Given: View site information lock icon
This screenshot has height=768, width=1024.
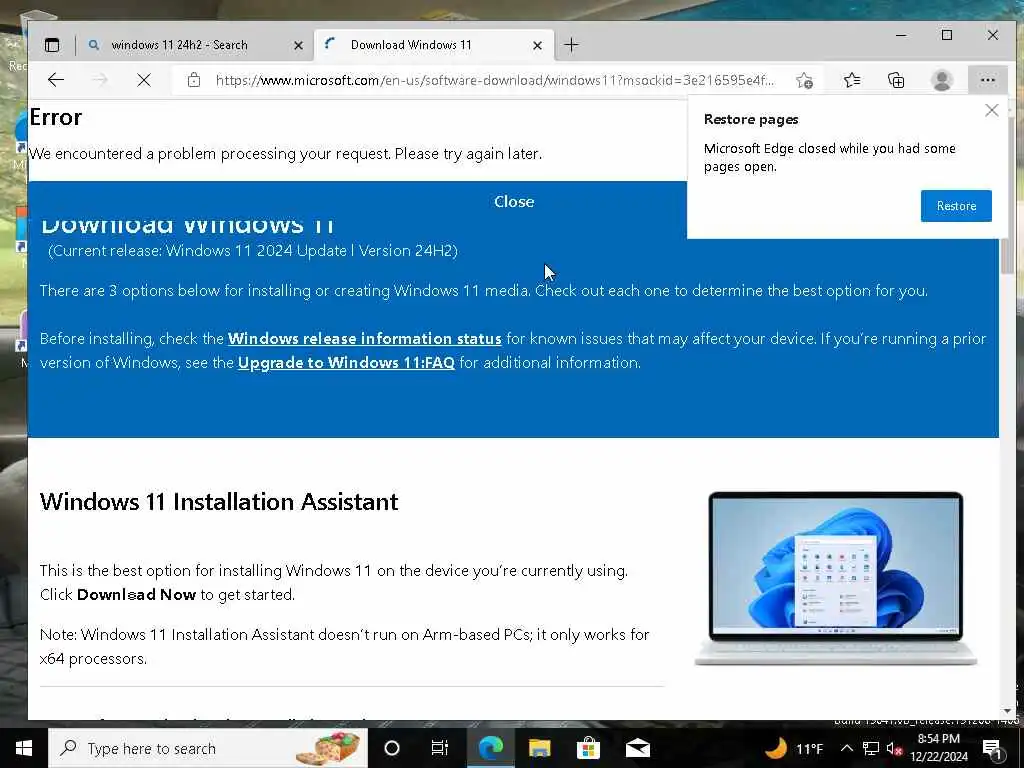Looking at the screenshot, I should [194, 80].
